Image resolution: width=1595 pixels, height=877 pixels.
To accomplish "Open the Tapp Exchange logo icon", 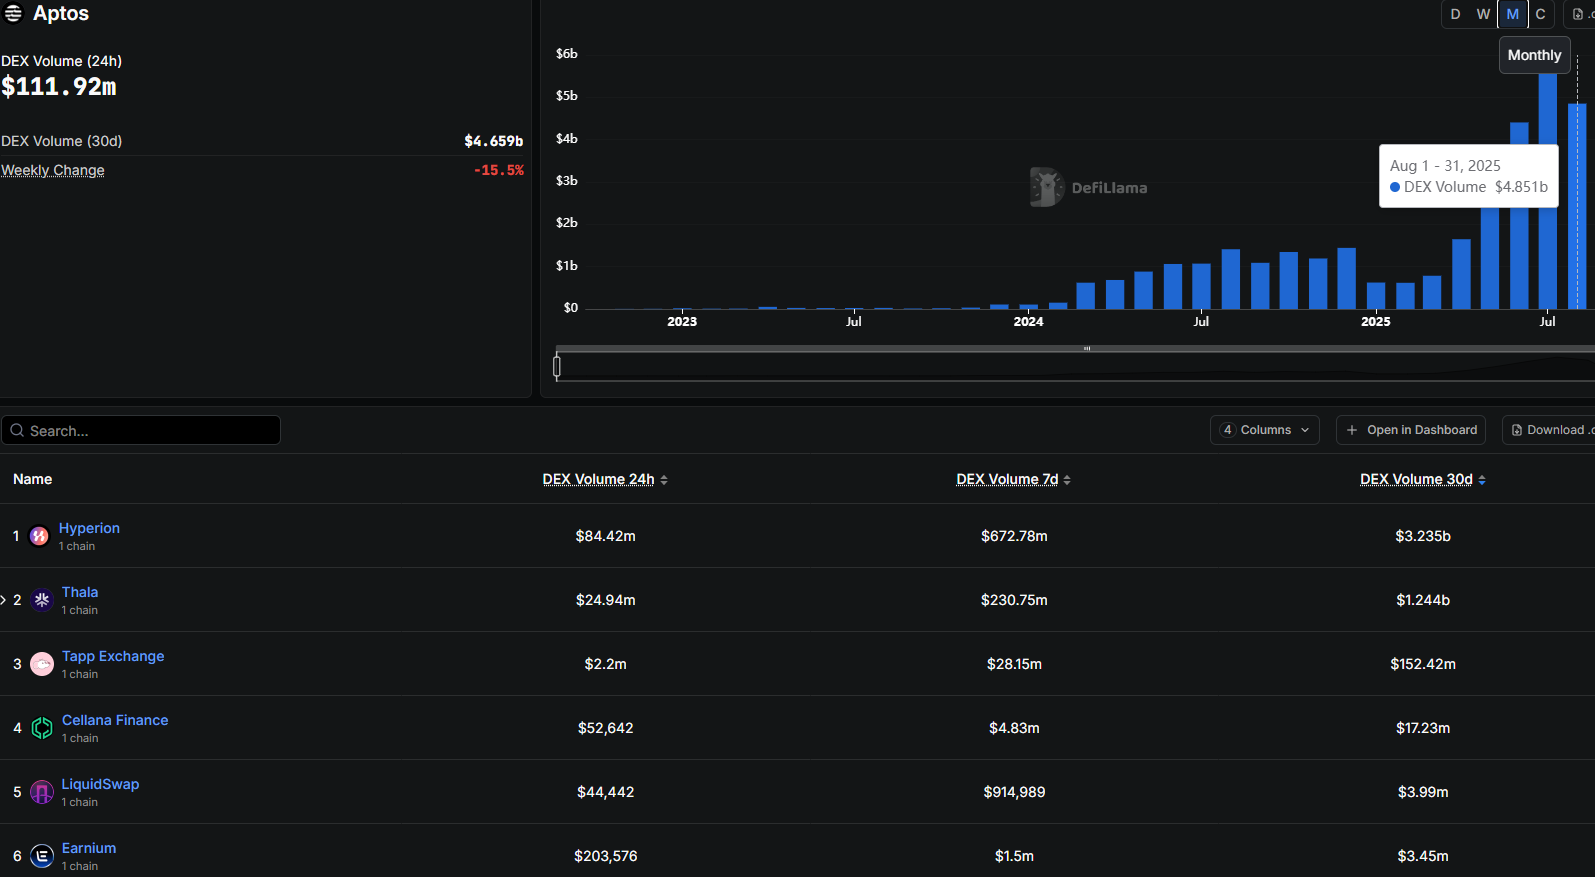I will 42,664.
